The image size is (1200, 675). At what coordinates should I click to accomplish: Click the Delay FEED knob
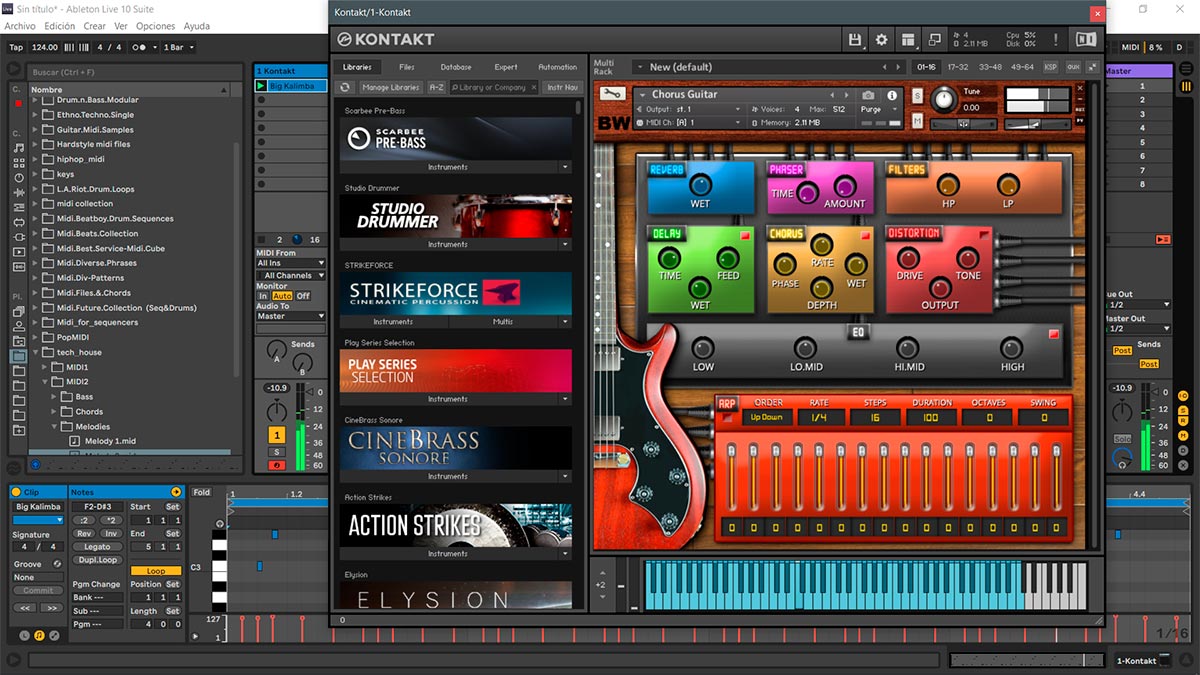coord(728,257)
